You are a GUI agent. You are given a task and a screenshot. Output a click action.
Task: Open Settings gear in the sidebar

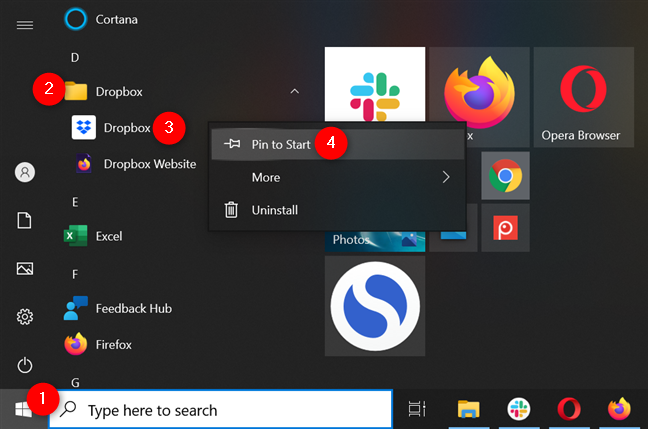[25, 317]
